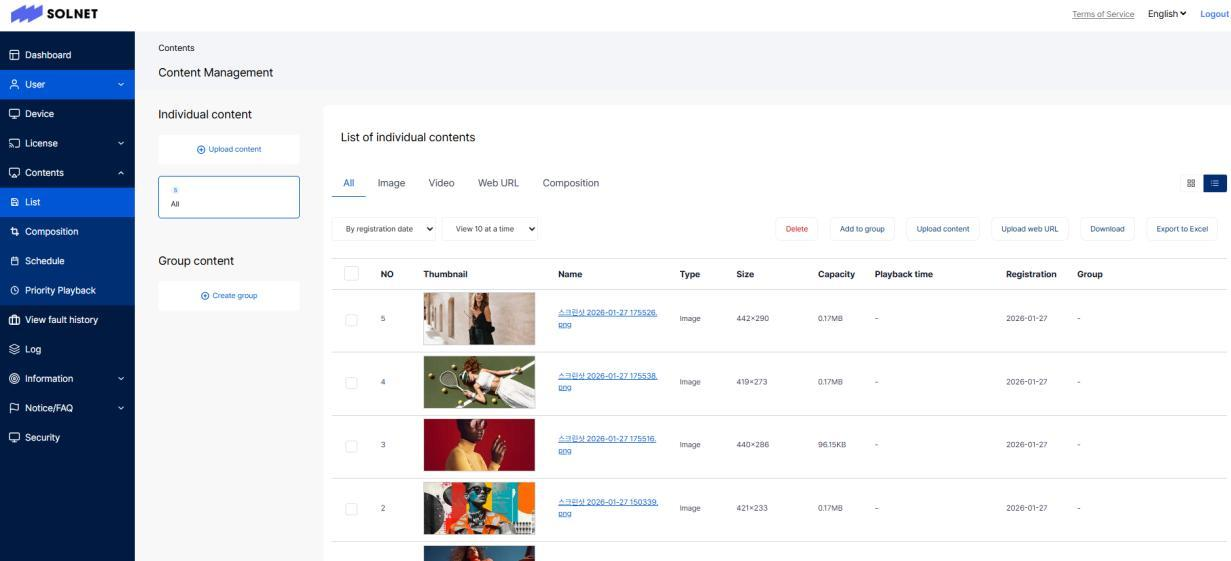1231x561 pixels.
Task: Click the Add to group button
Action: coord(862,229)
